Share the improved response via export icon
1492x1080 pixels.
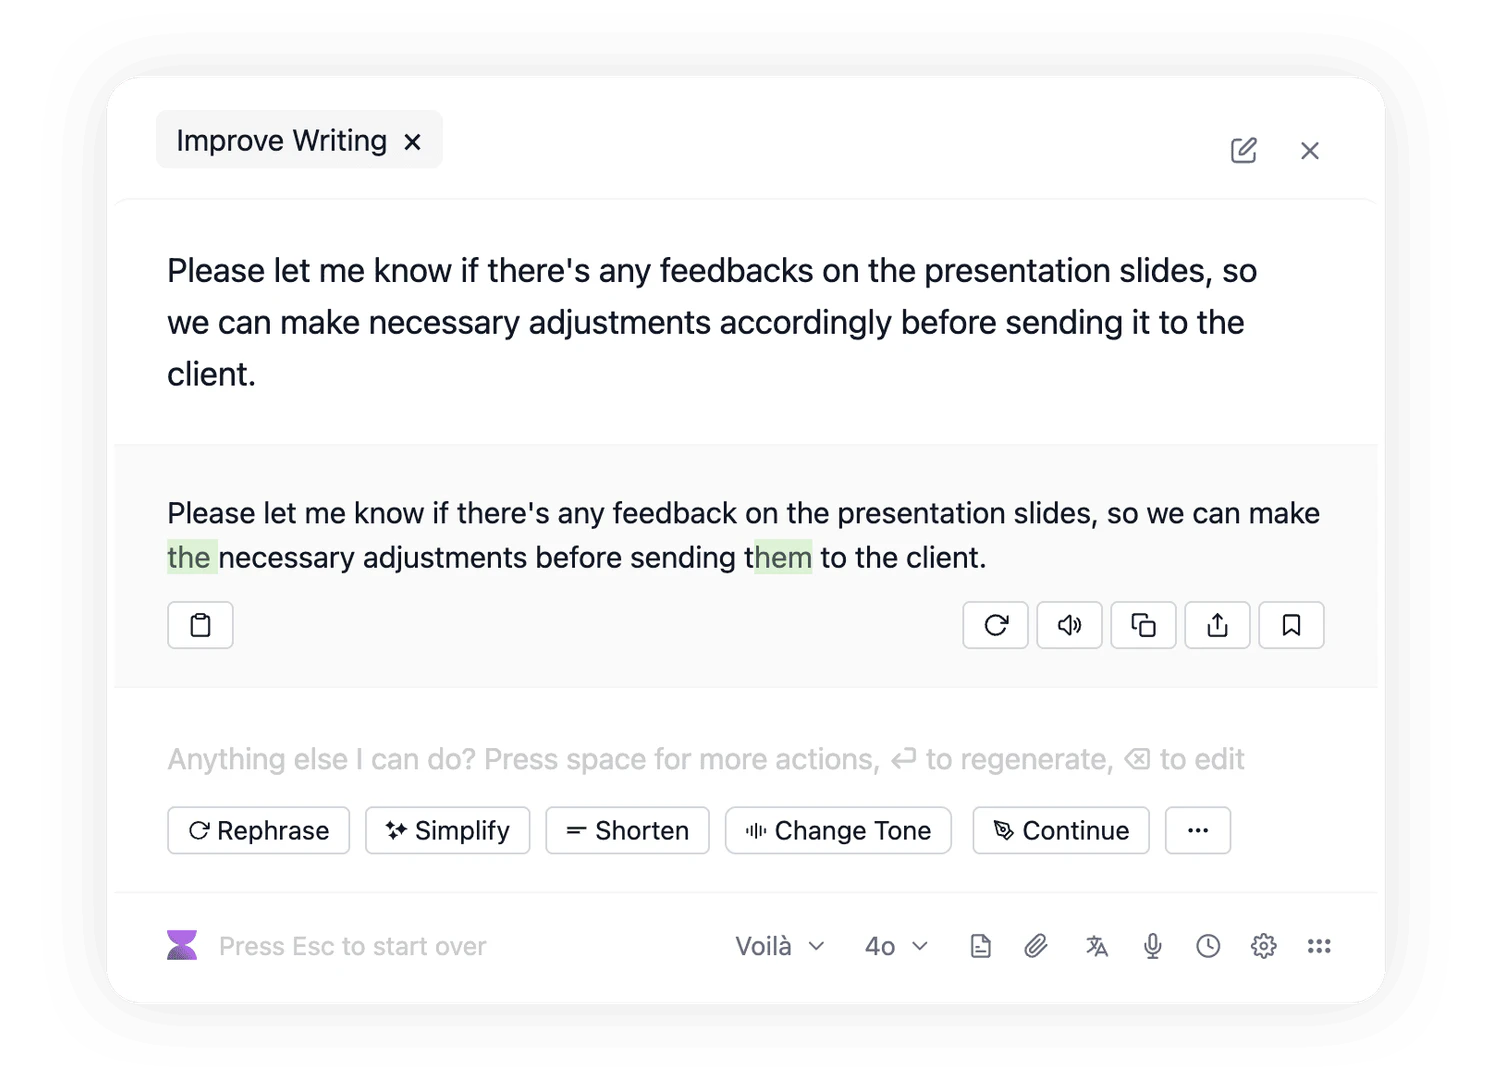[1217, 624]
